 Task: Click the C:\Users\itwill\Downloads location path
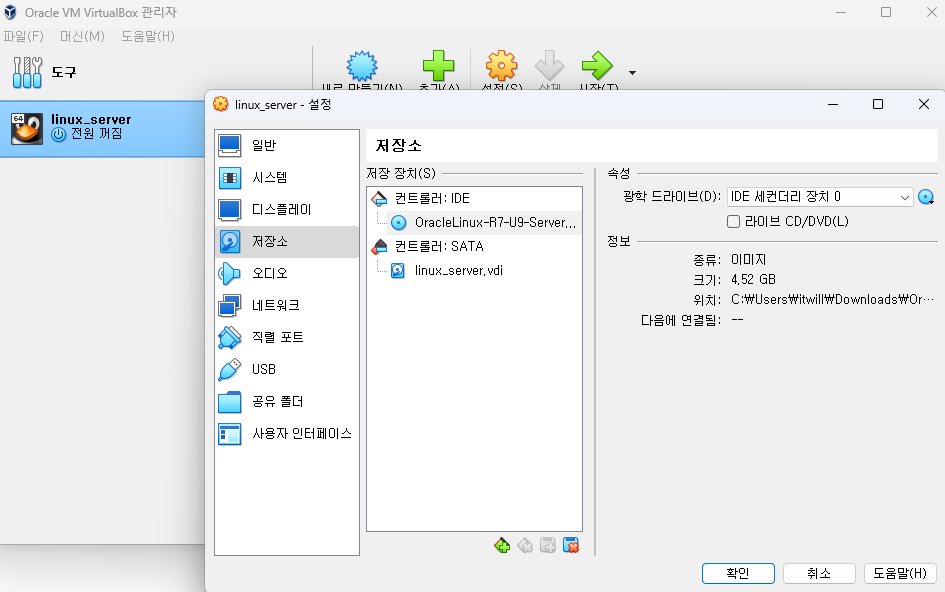[x=832, y=300]
